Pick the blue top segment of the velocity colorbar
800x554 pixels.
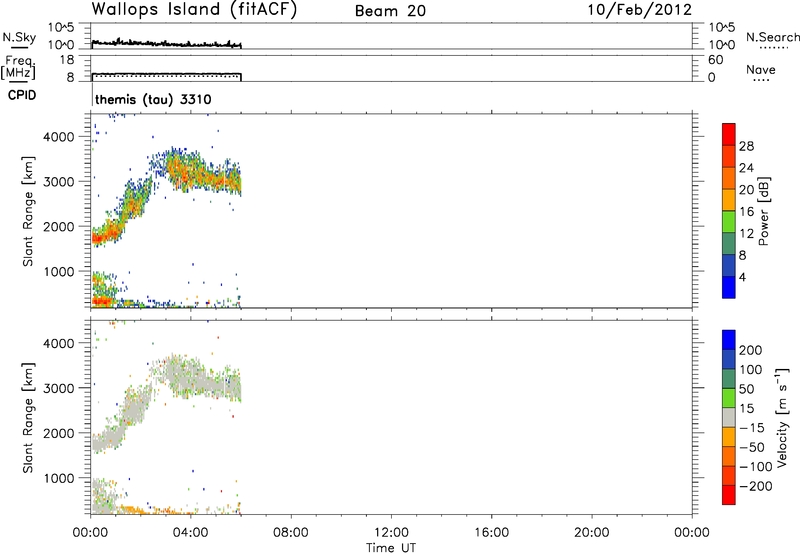(x=729, y=340)
